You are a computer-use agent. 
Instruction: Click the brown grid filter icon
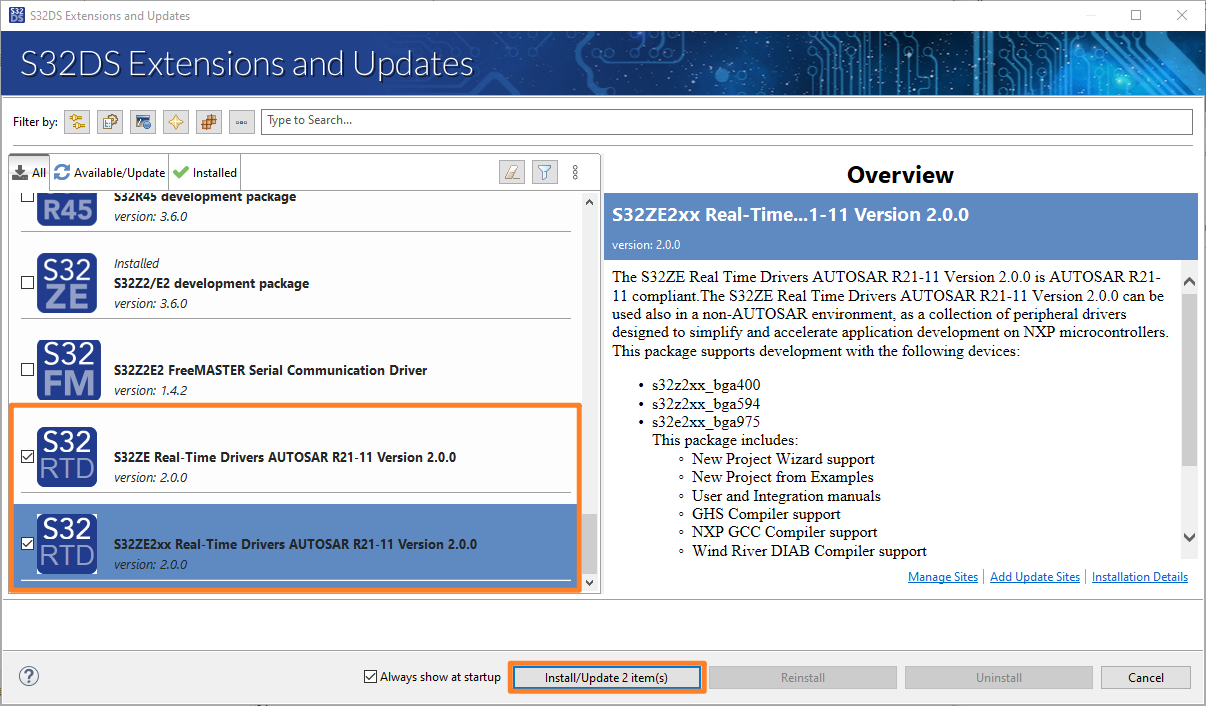(x=209, y=122)
